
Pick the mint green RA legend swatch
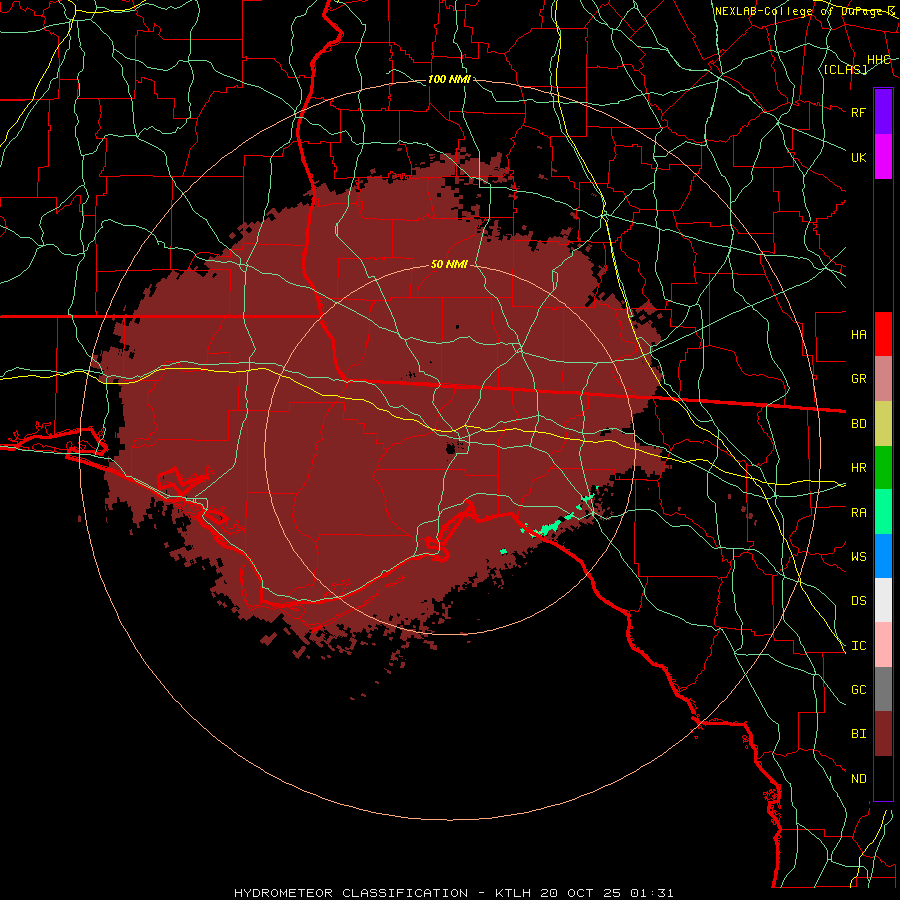coord(883,512)
